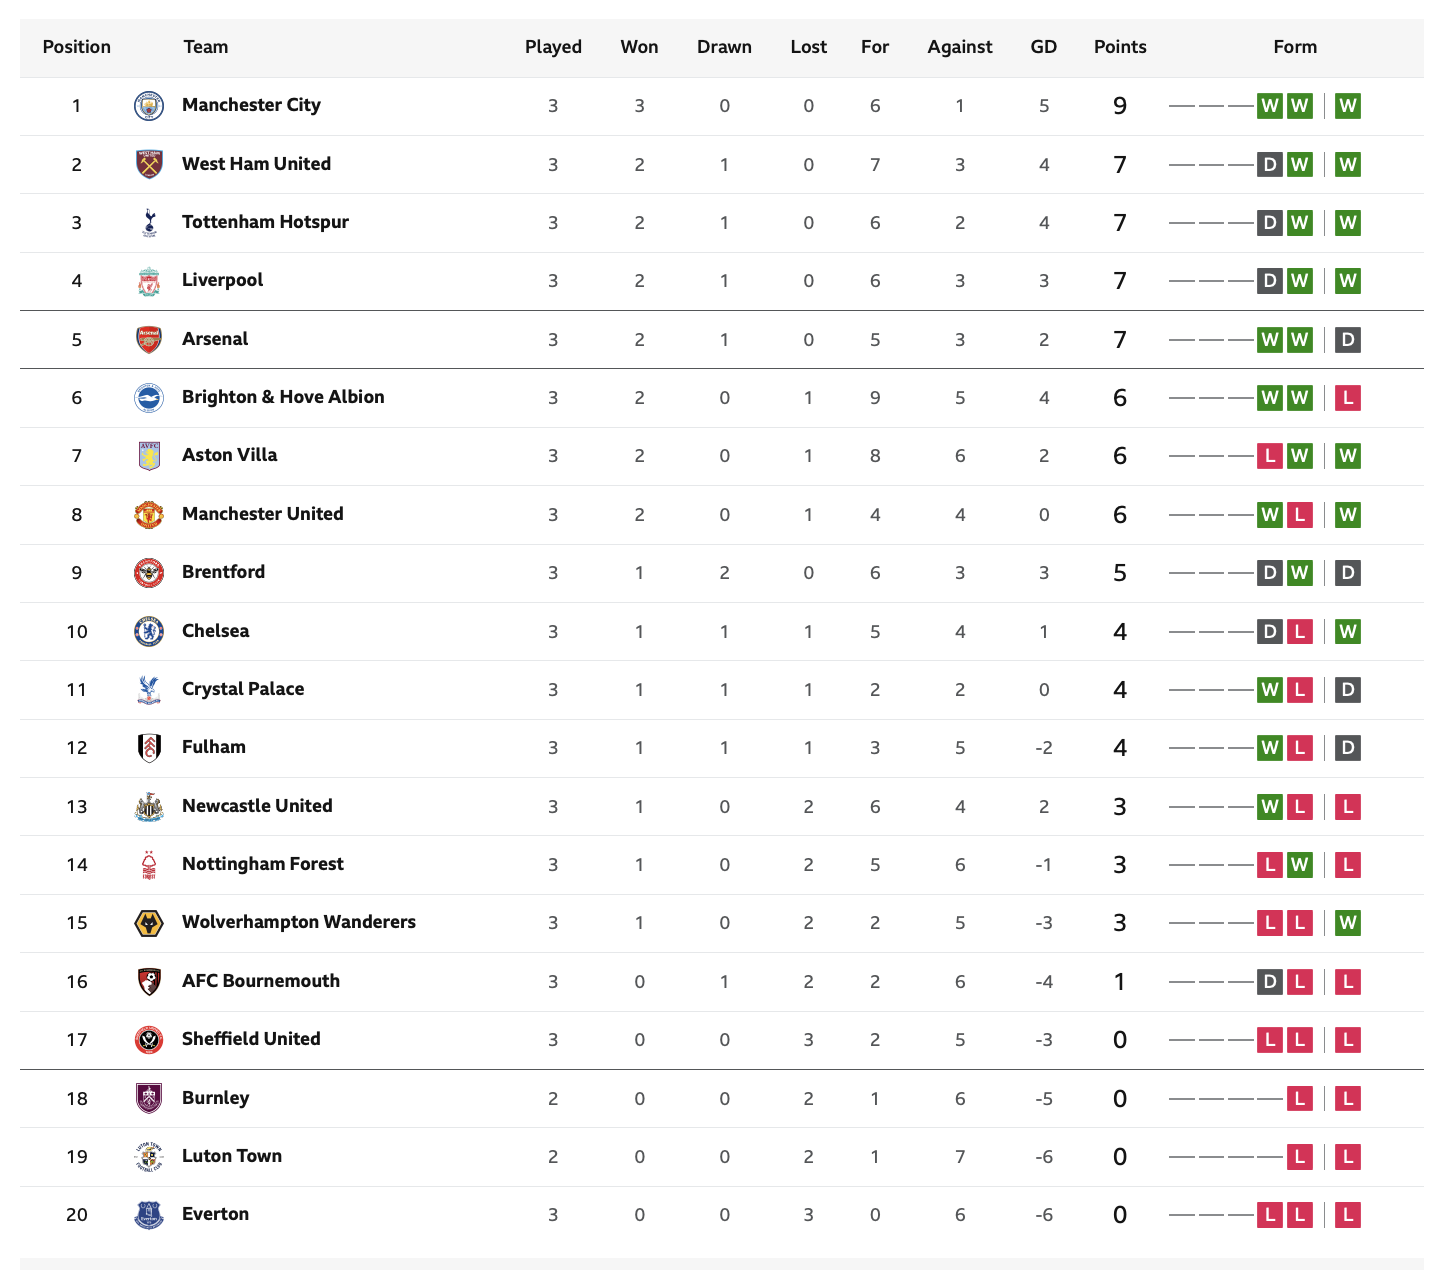Click the Everton club crest
The image size is (1450, 1270).
pos(149,1215)
